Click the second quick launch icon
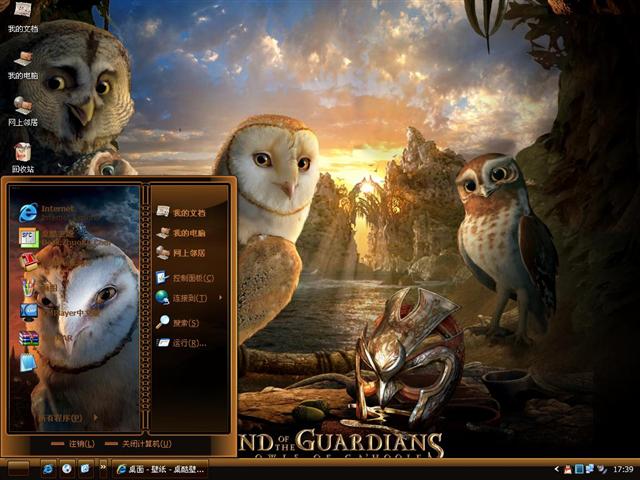 [67, 469]
